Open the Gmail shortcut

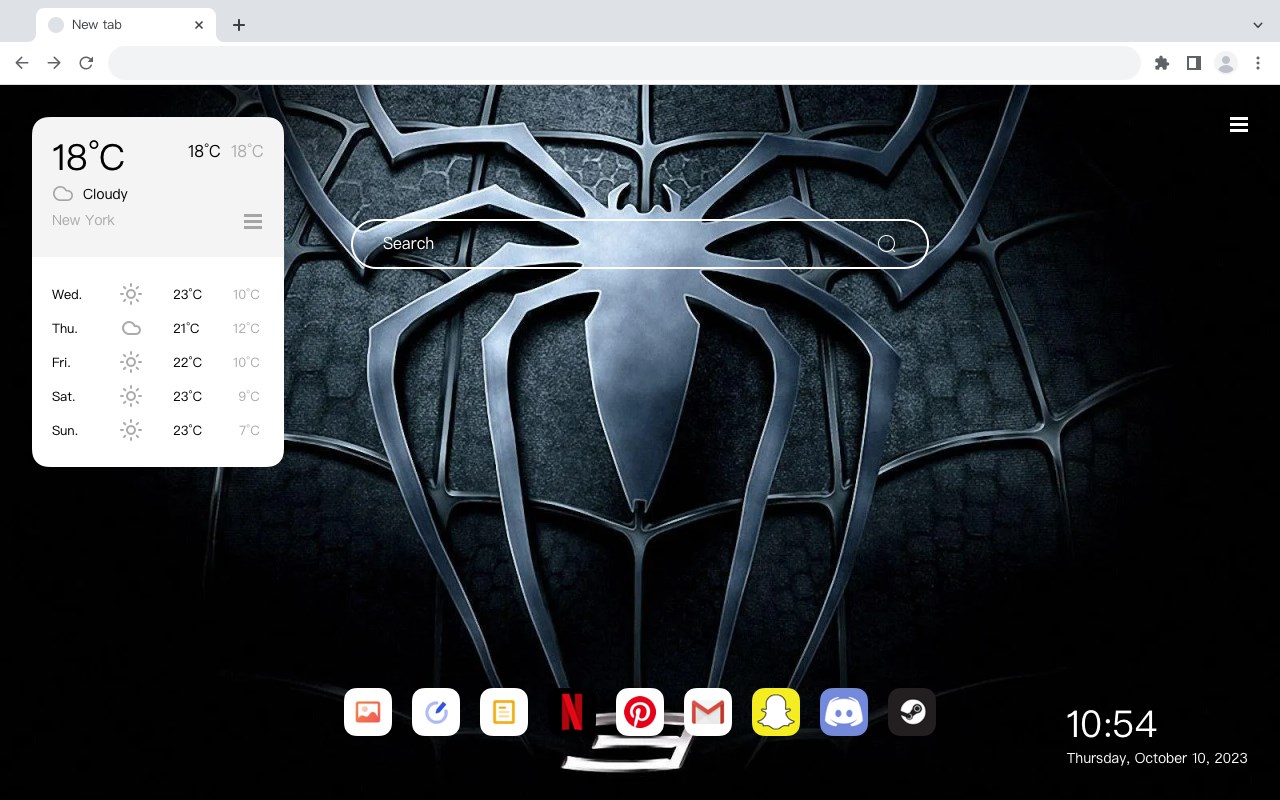(708, 712)
